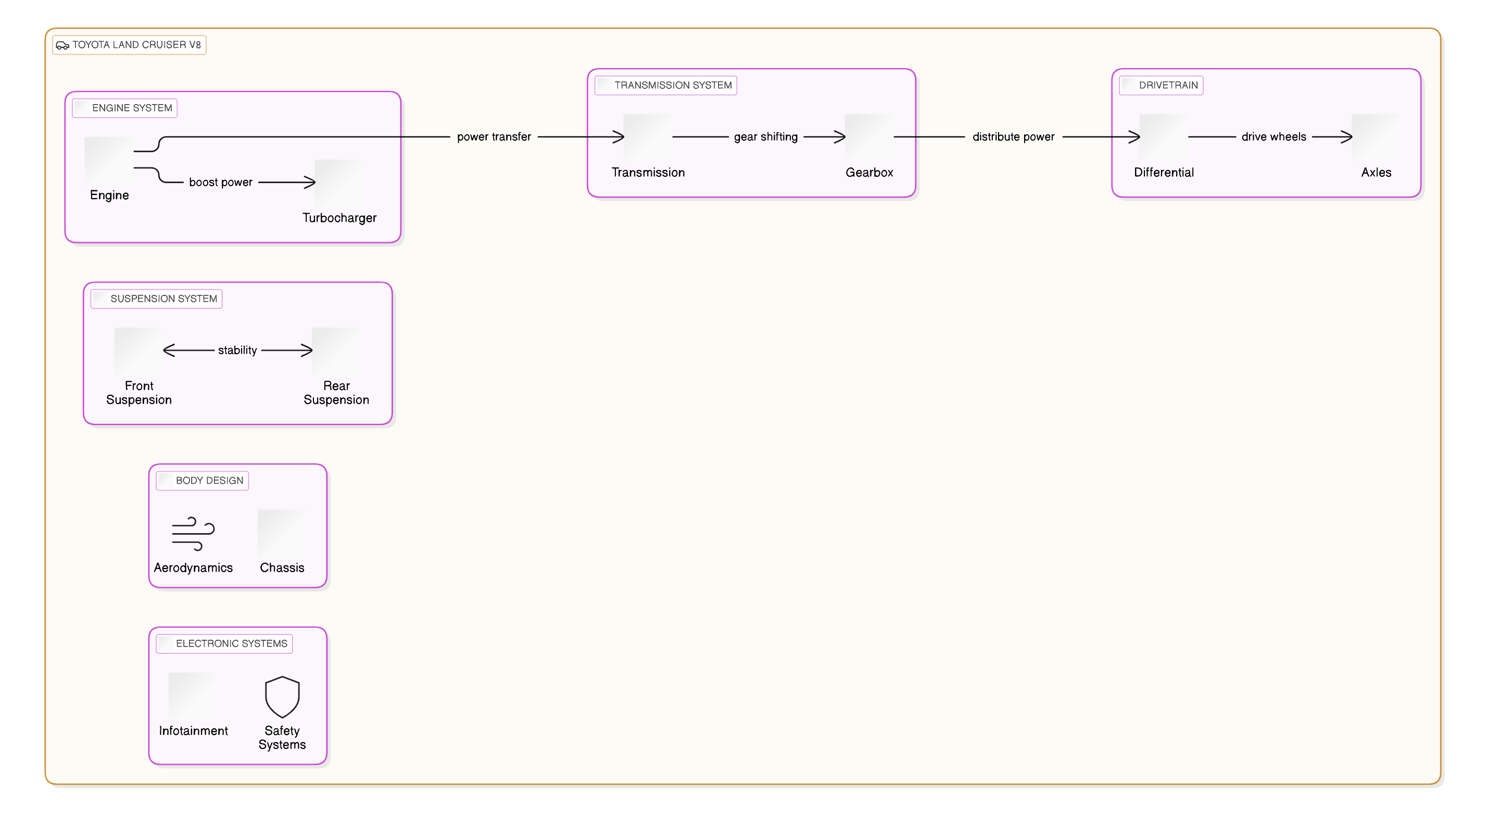The height and width of the screenshot is (827, 1500).
Task: Click the Rear Suspension text label
Action: coord(336,393)
